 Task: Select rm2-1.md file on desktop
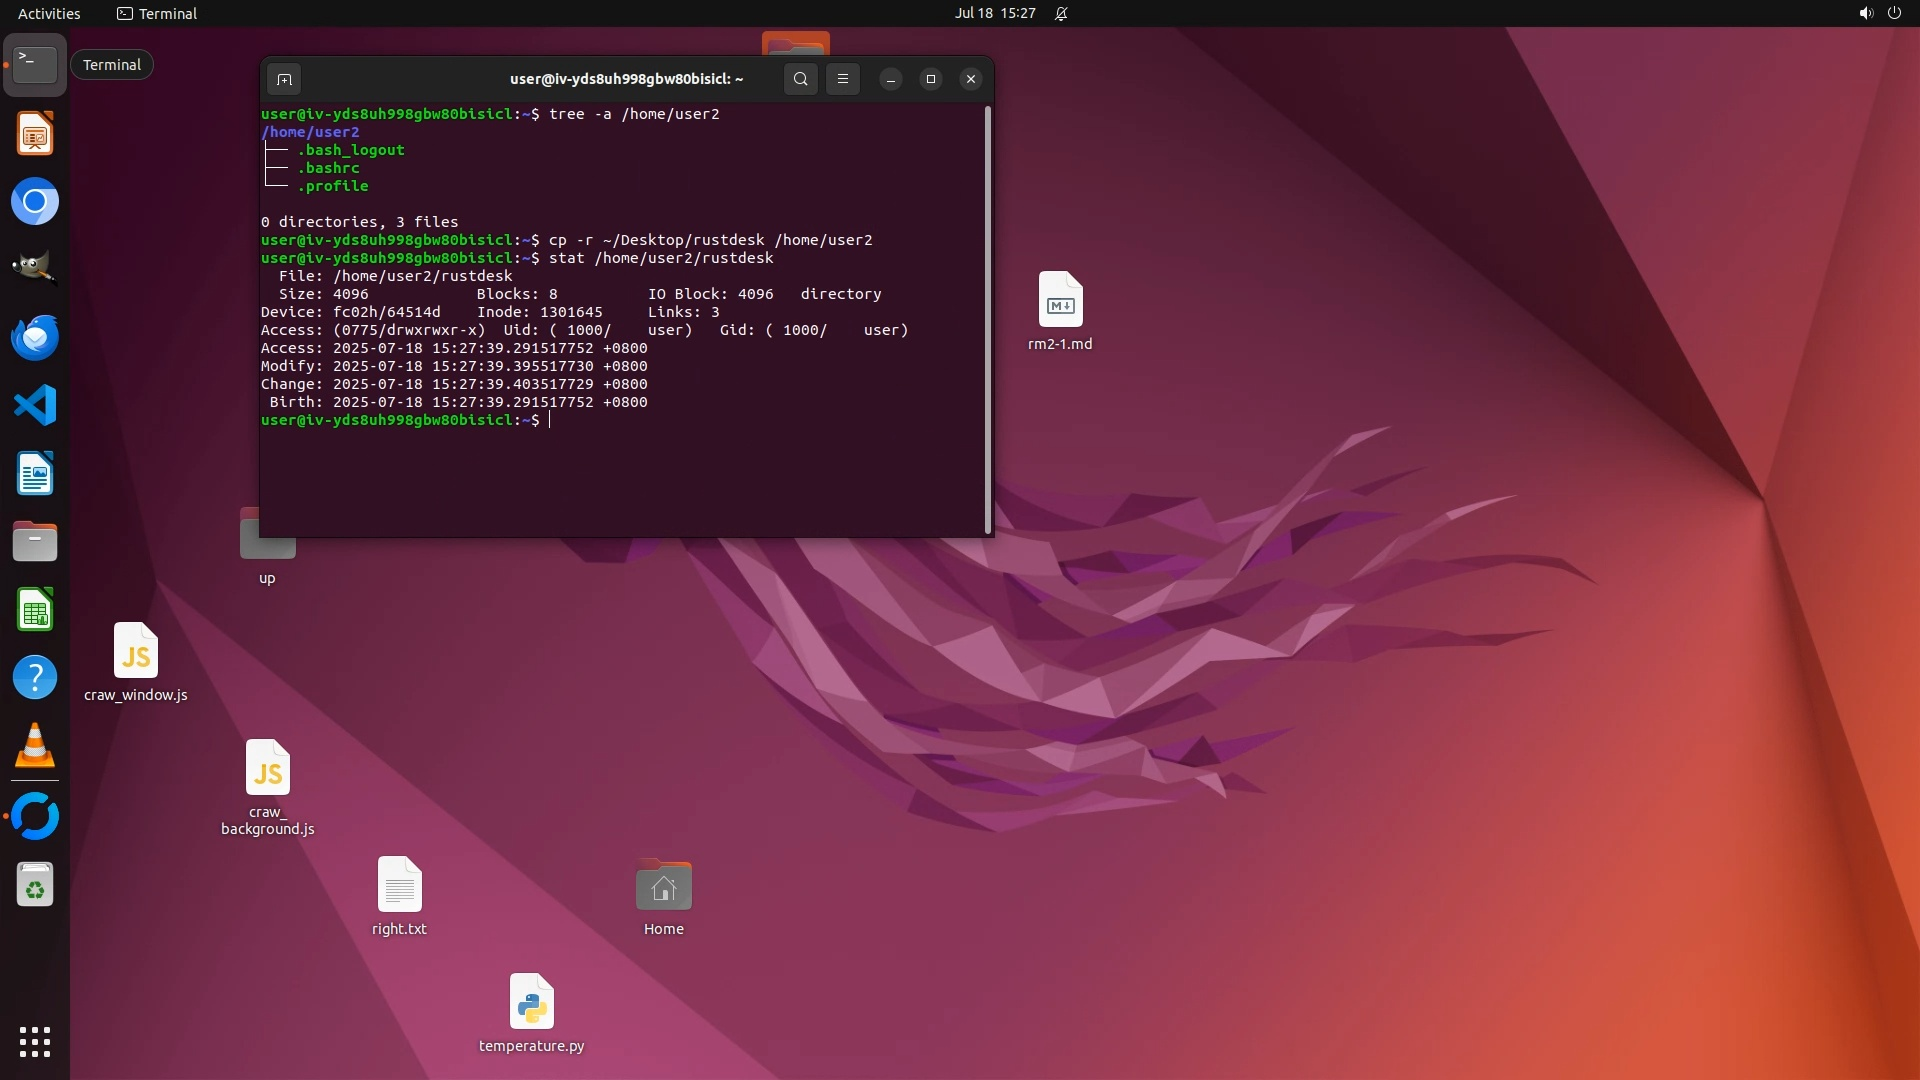coord(1060,300)
